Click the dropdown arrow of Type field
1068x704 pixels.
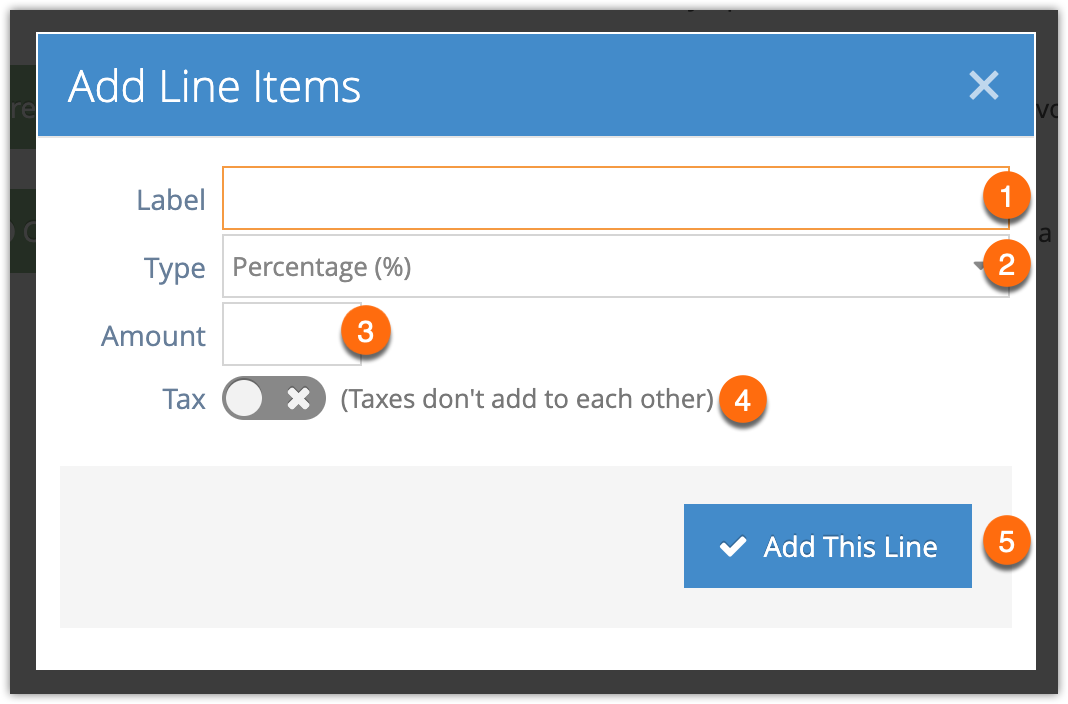tap(979, 266)
